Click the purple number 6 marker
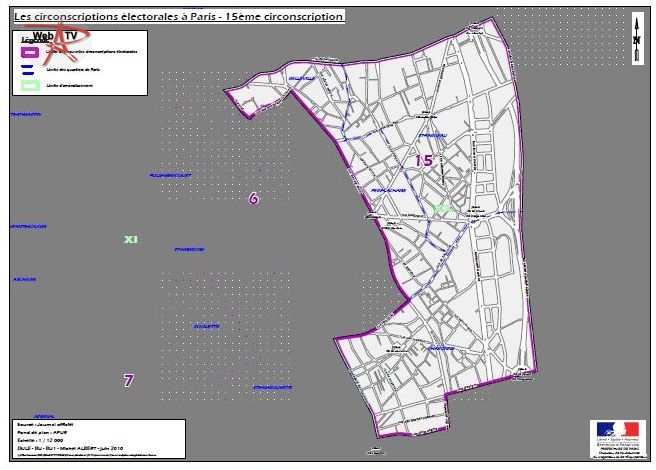This screenshot has width=656, height=470. 253,199
